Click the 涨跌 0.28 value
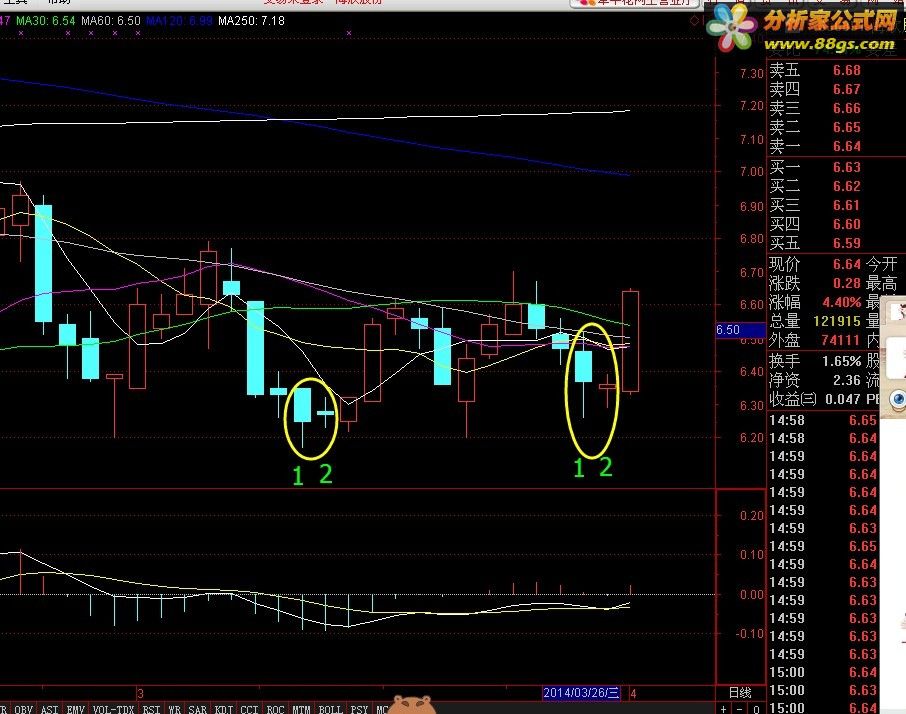The height and width of the screenshot is (714, 906). tap(846, 284)
